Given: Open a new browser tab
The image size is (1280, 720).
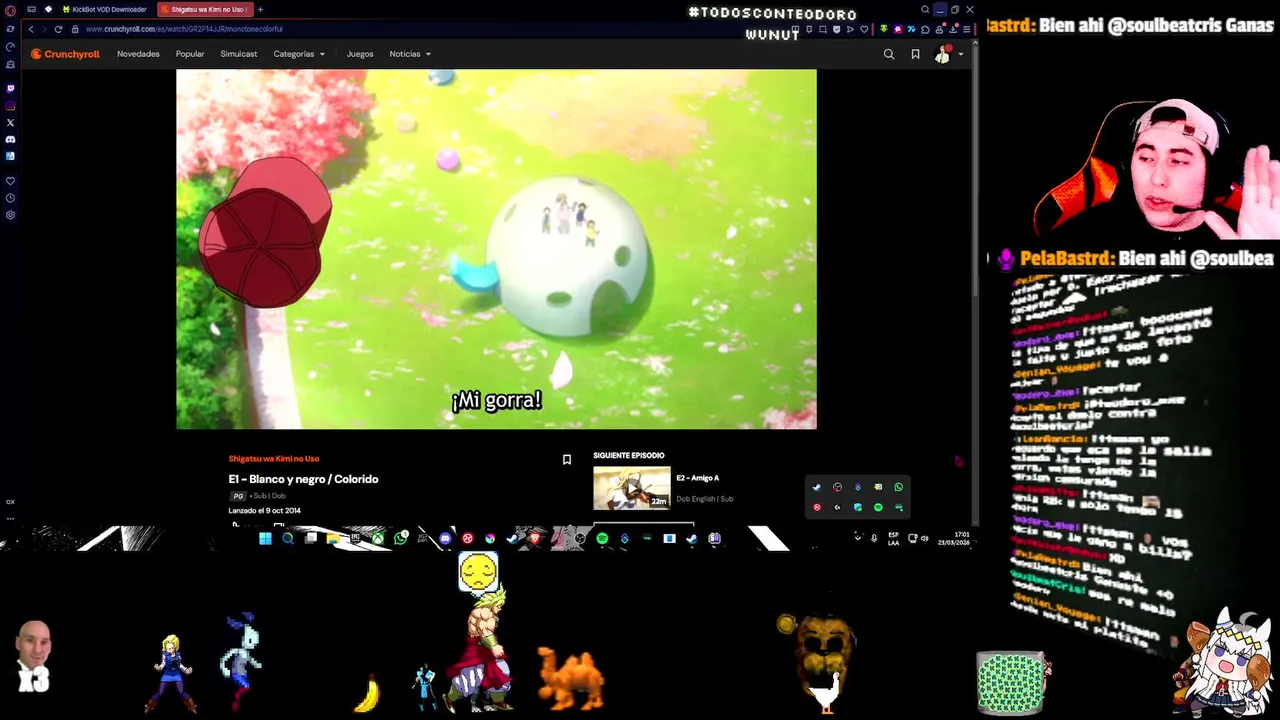Looking at the screenshot, I should coord(260,9).
